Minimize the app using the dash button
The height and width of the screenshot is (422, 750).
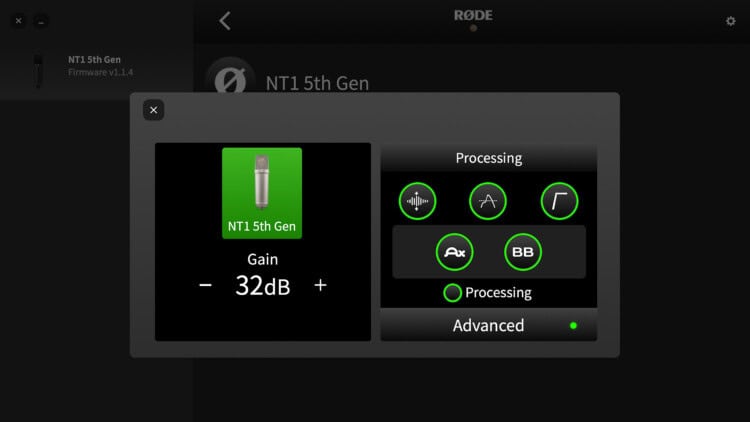pyautogui.click(x=41, y=21)
